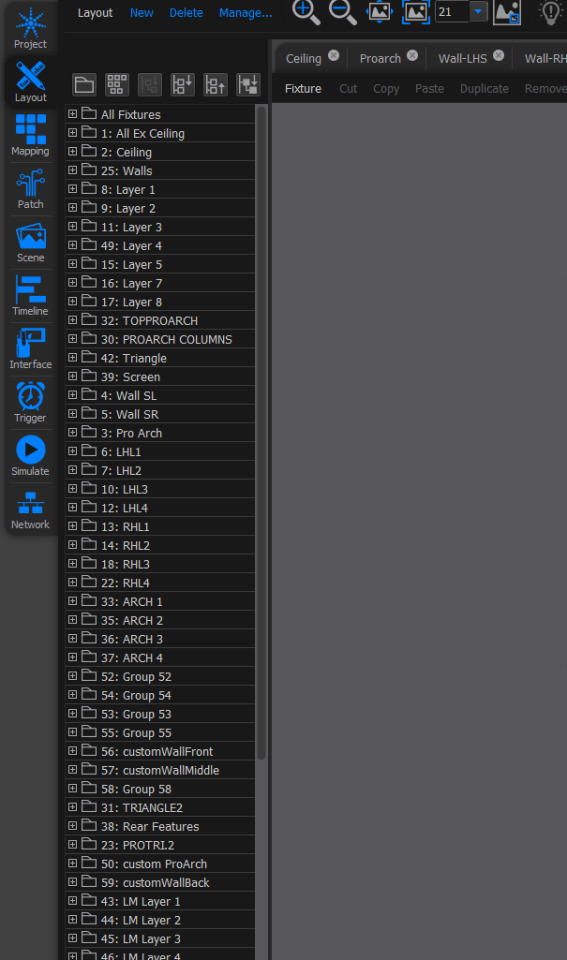The image size is (567, 960).
Task: Select the 30: PROARCH COLUMNS group
Action: click(x=160, y=339)
